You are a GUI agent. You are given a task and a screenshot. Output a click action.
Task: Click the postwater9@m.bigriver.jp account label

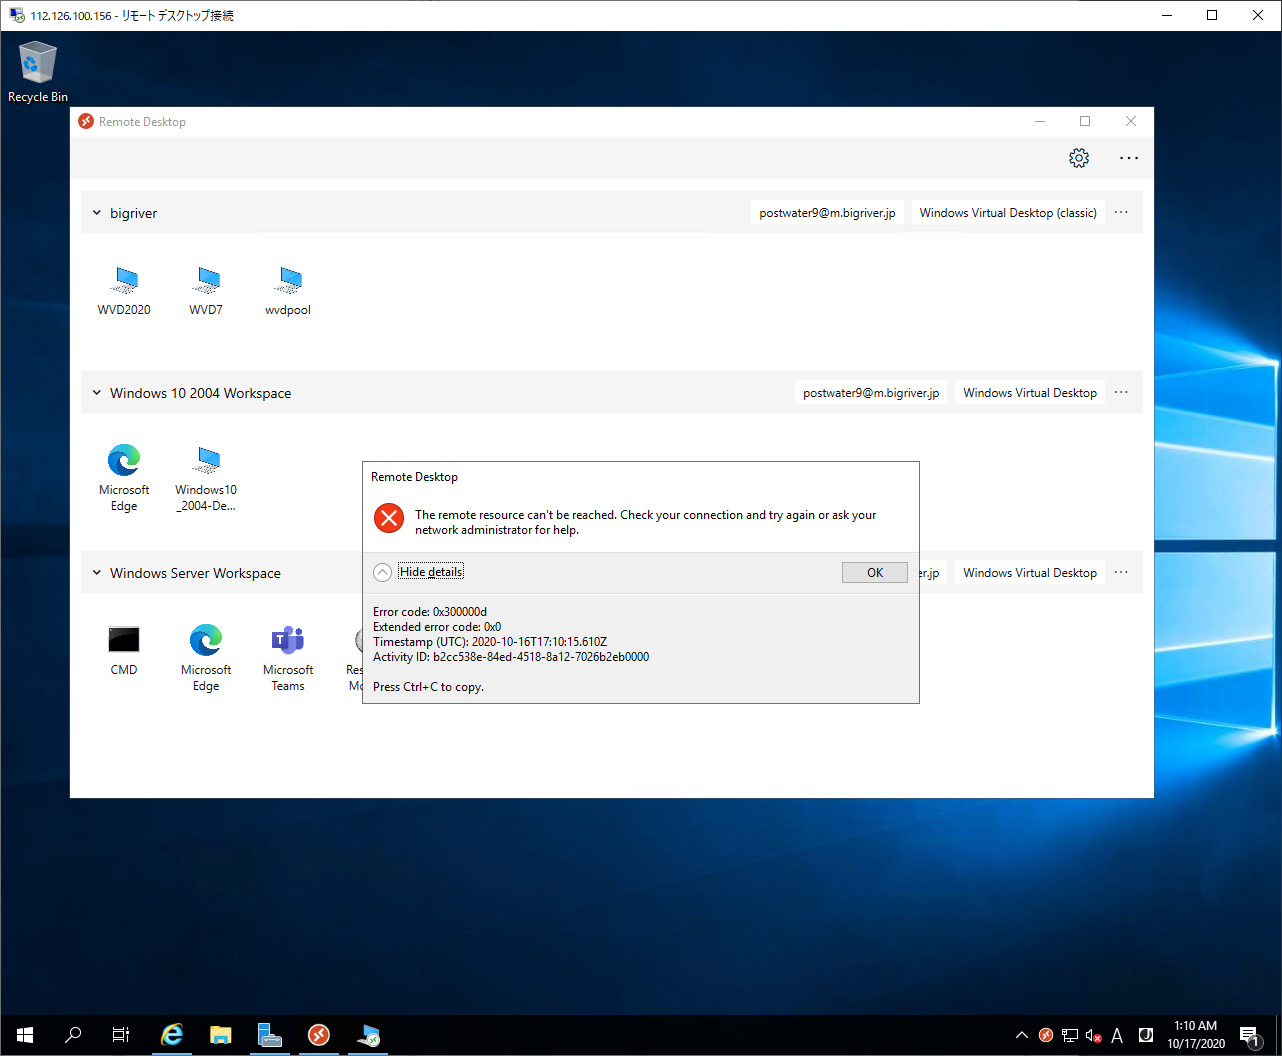(827, 212)
